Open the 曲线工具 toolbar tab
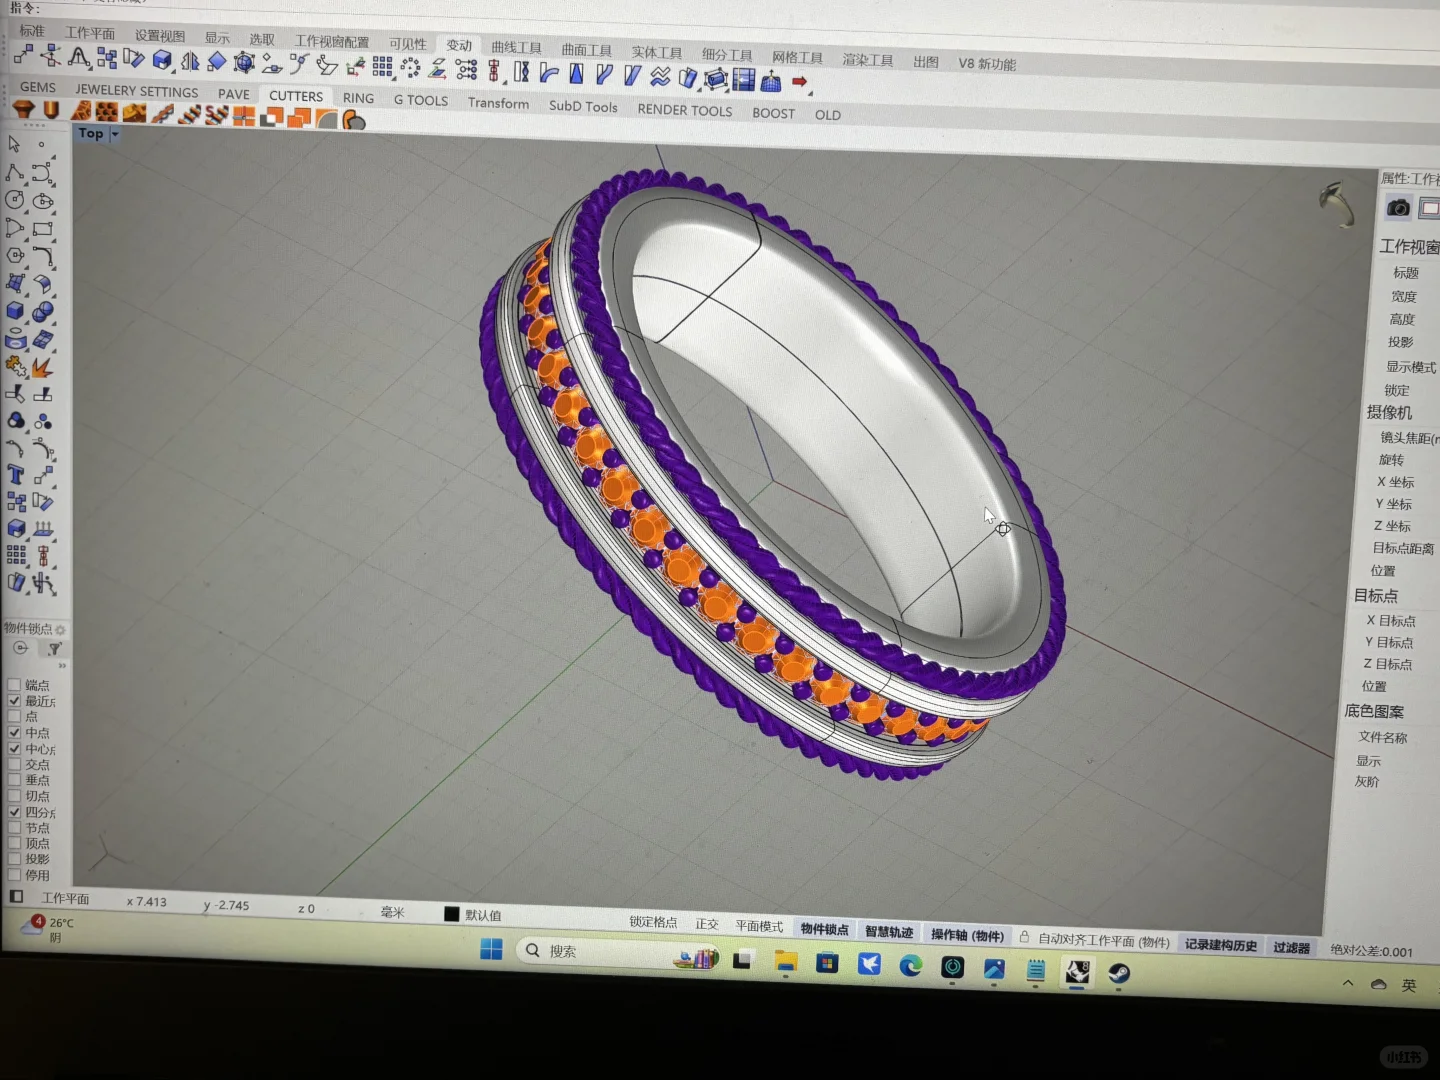1440x1080 pixels. coord(516,47)
